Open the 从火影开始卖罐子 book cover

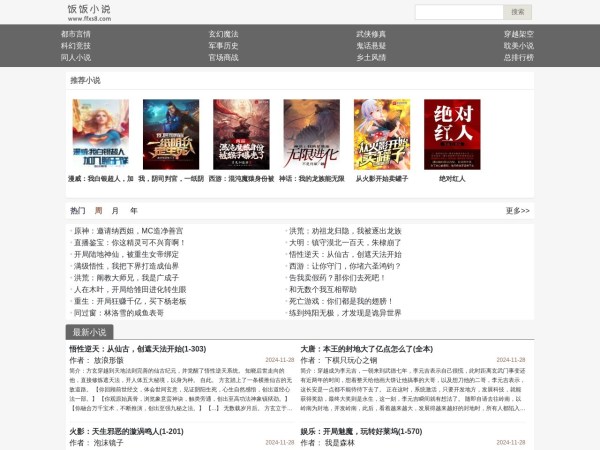click(381, 134)
